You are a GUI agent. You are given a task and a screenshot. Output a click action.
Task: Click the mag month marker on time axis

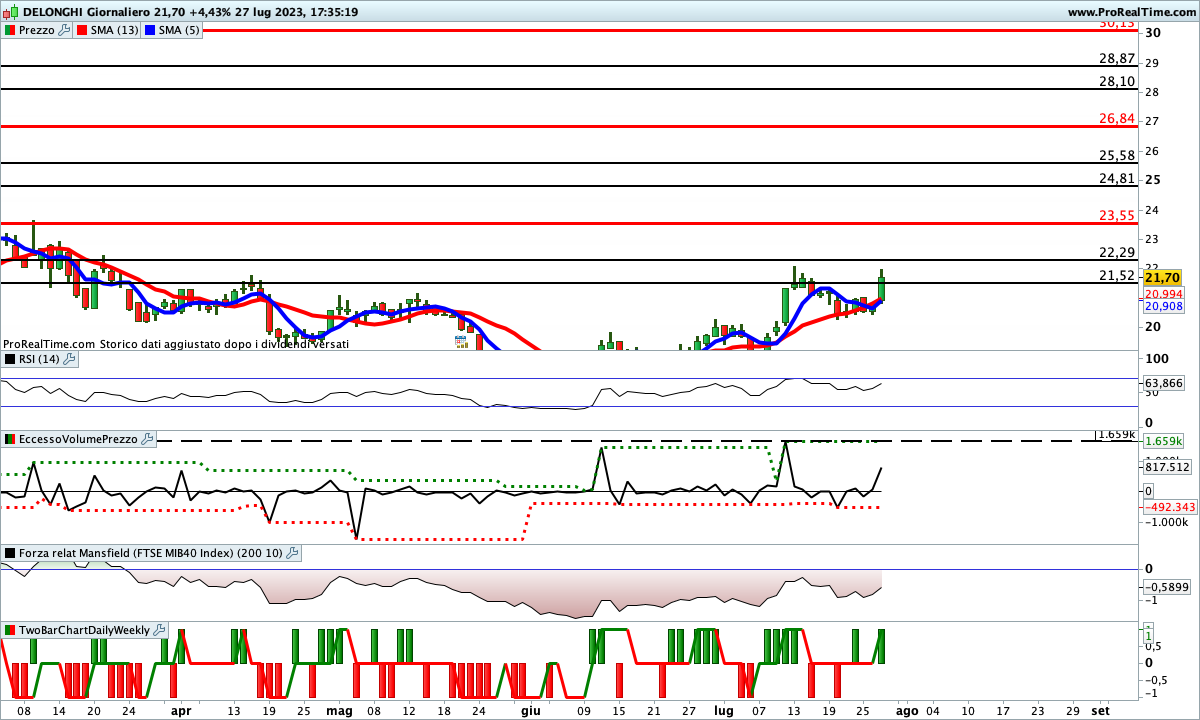point(339,710)
